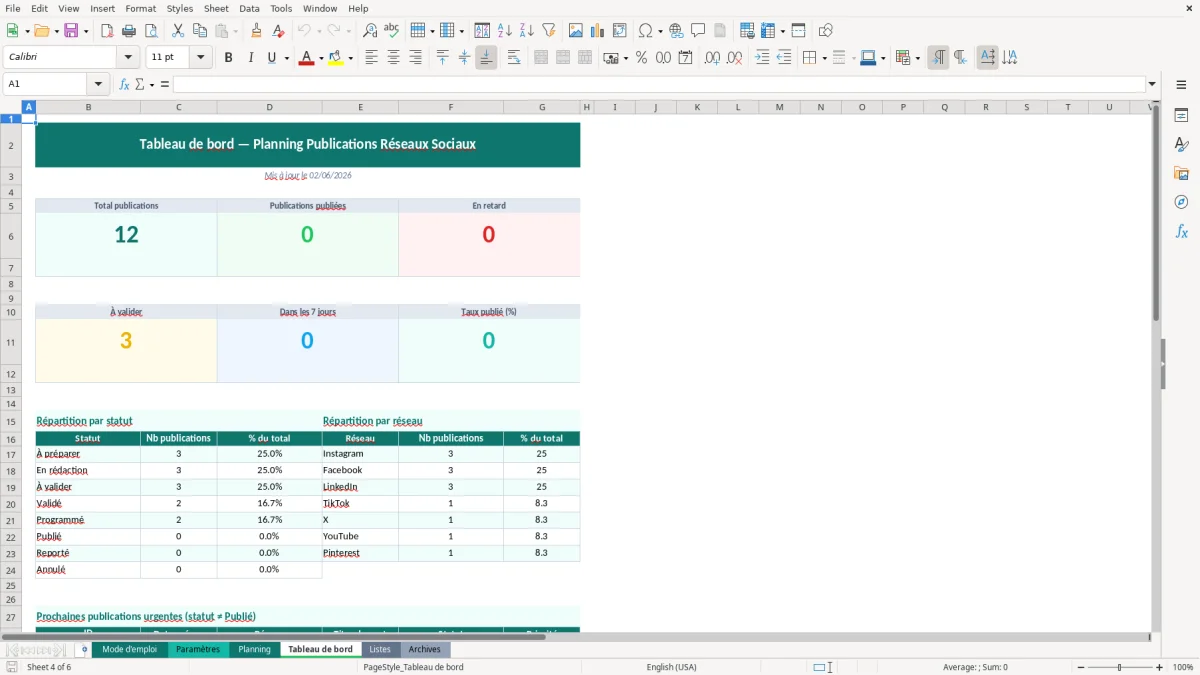Viewport: 1200px width, 675px height.
Task: Apply yellow background color swatch
Action: point(335,58)
